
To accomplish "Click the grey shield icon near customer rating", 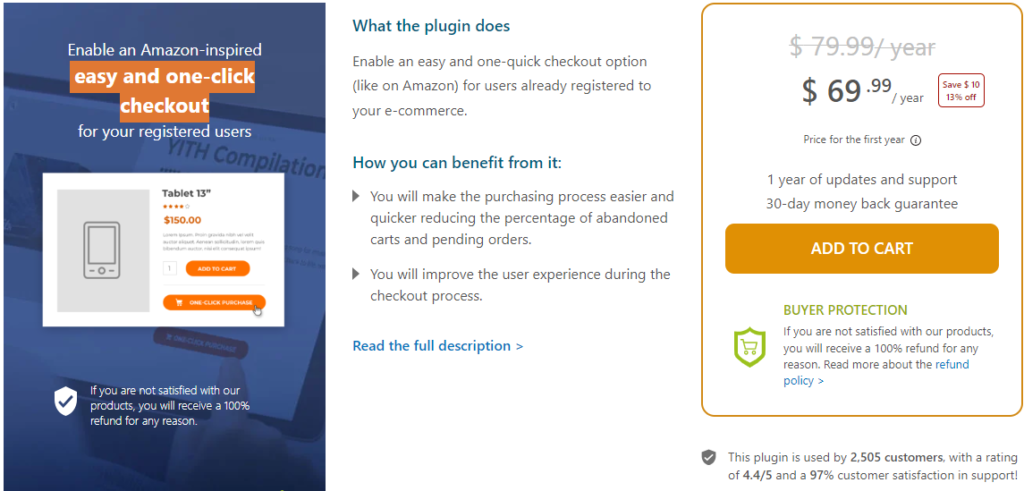I will (709, 457).
